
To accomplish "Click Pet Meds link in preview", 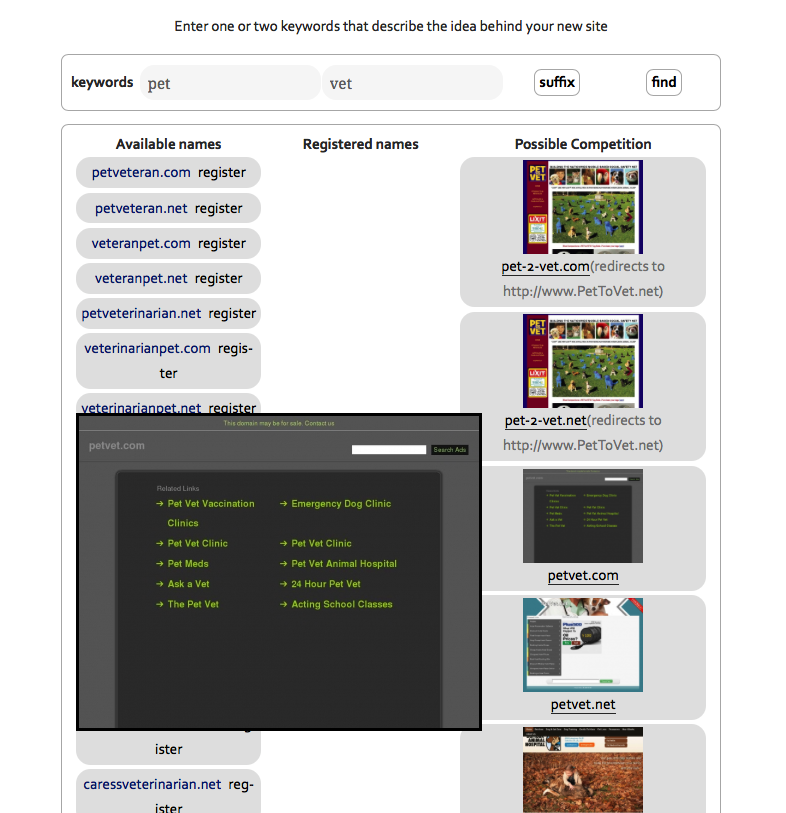I will pyautogui.click(x=188, y=564).
